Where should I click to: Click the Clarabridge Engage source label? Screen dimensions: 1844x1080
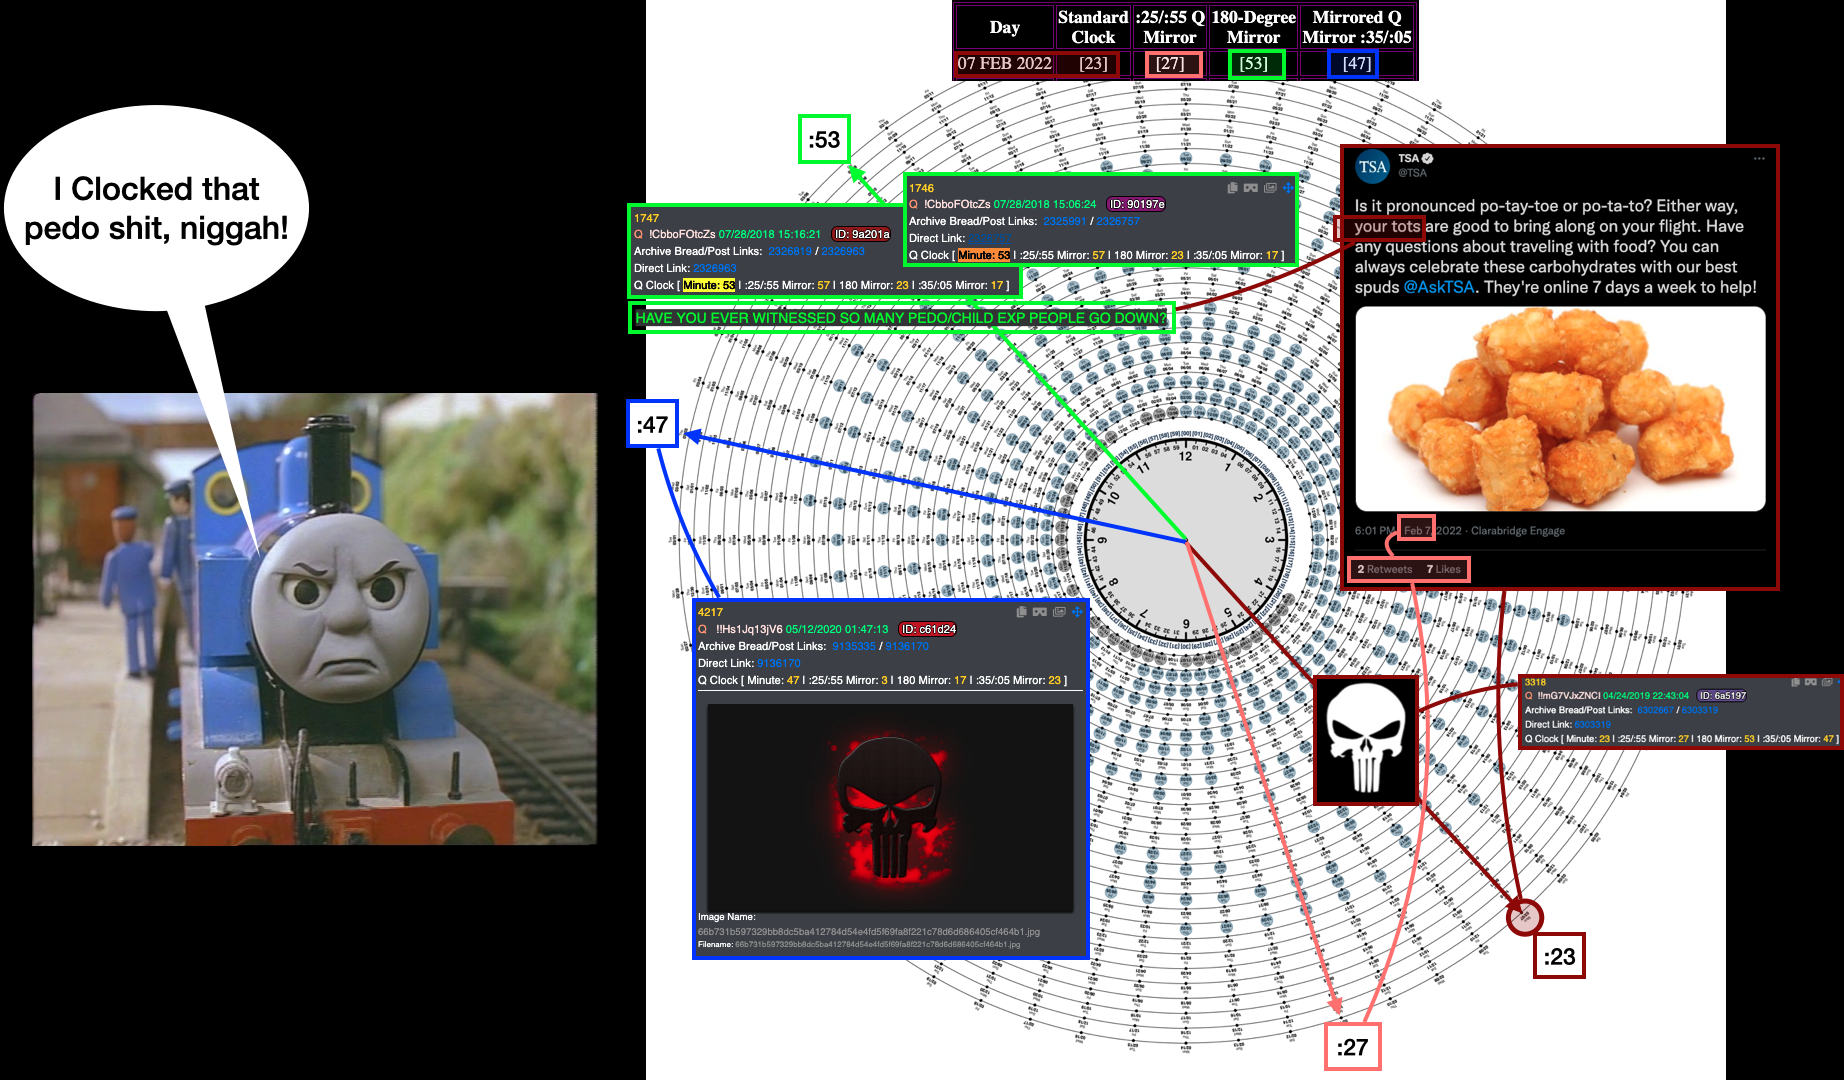point(1518,531)
